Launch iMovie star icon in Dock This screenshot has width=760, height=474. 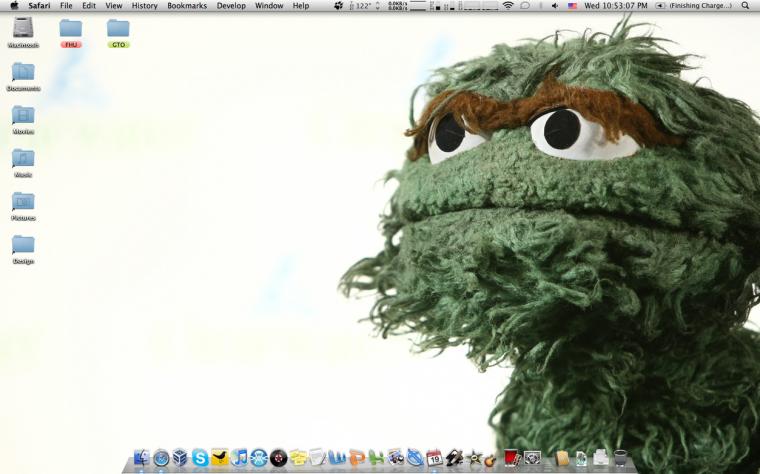click(473, 458)
